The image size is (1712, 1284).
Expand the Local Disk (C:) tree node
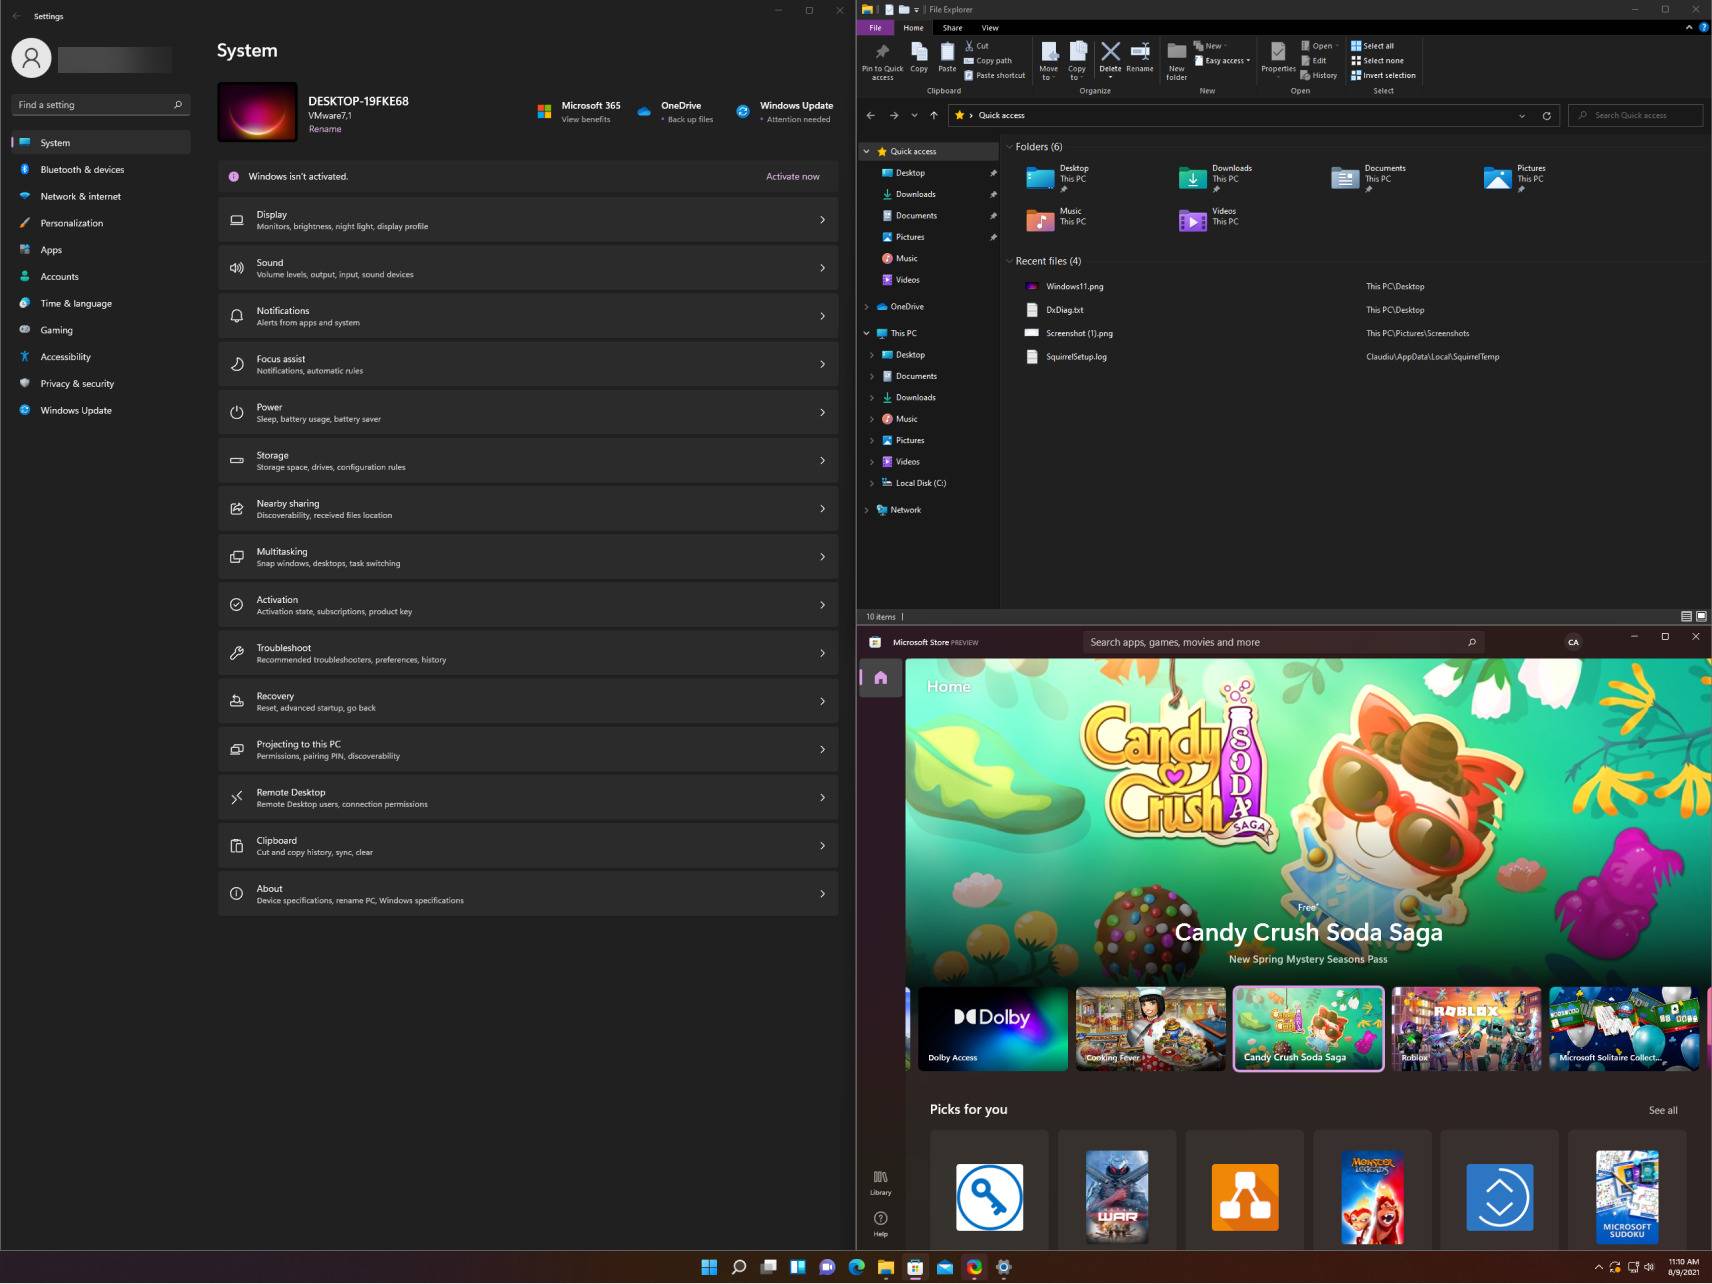point(870,482)
